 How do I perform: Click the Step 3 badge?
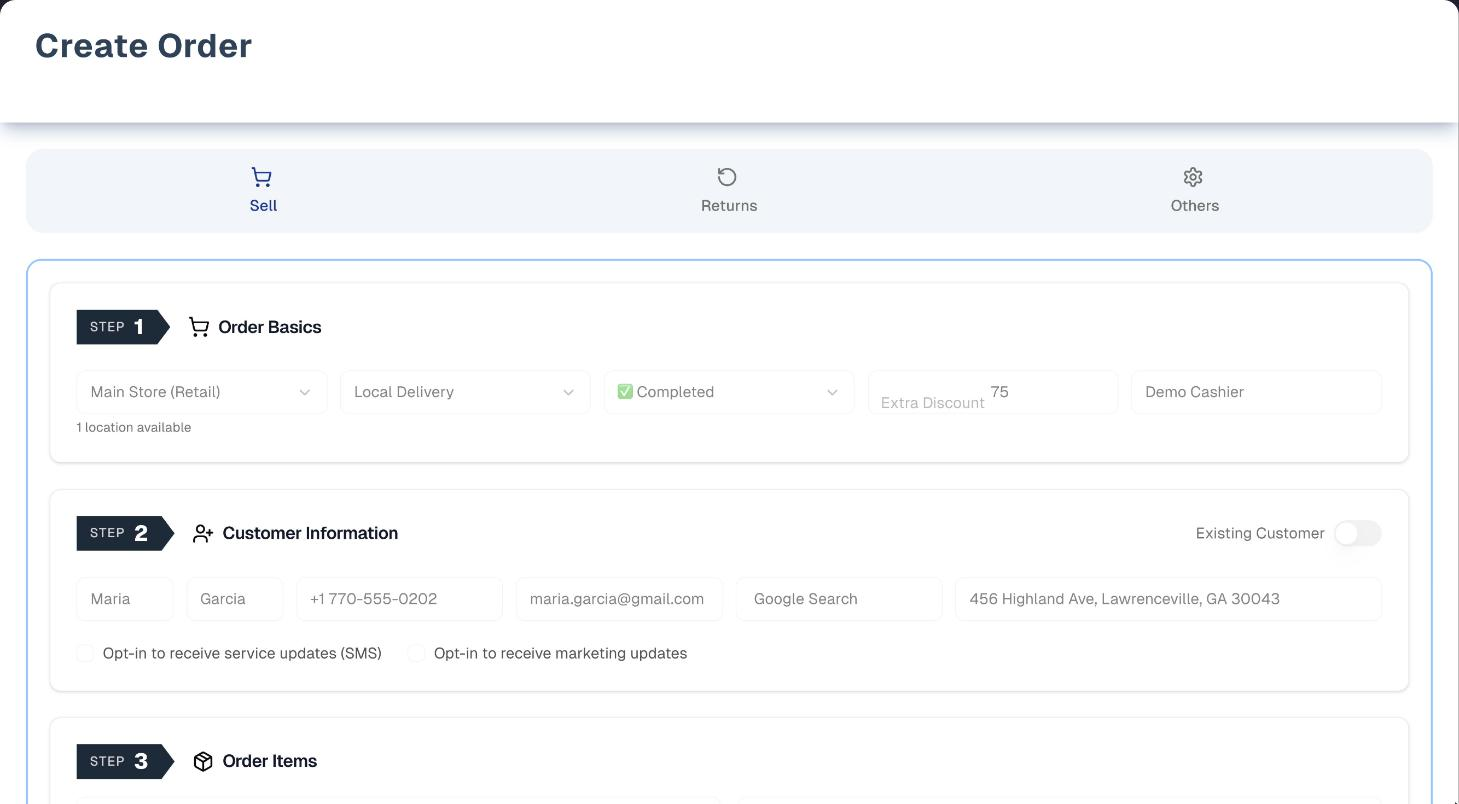pyautogui.click(x=125, y=762)
